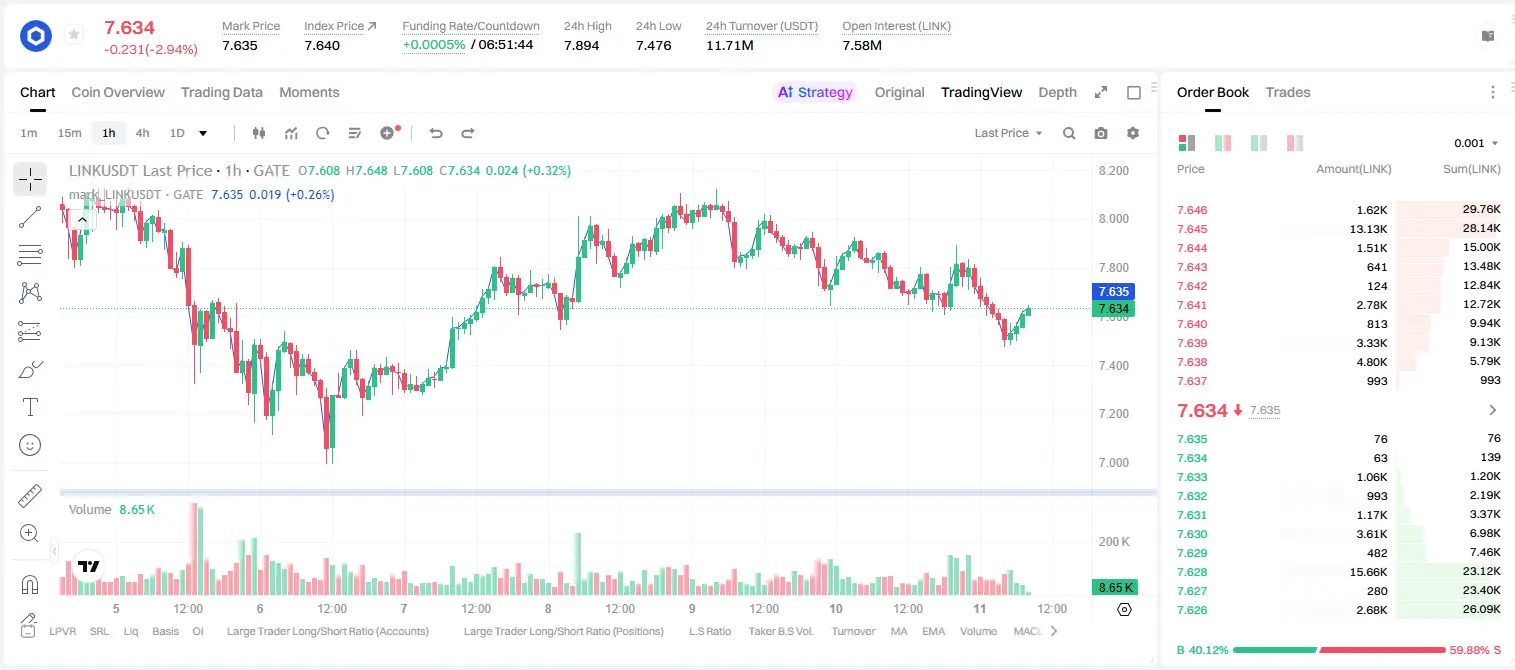Take a chart snapshot with camera icon

pyautogui.click(x=1101, y=133)
